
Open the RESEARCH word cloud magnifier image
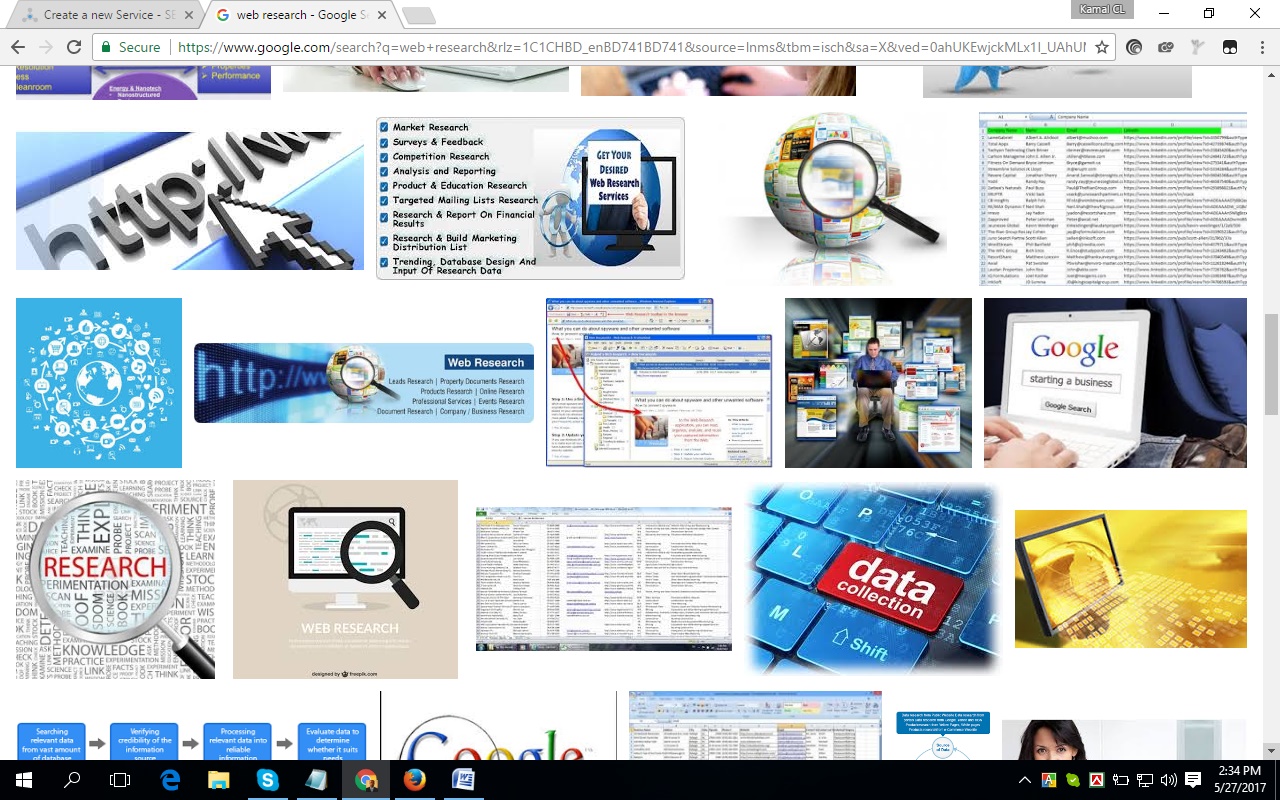115,580
